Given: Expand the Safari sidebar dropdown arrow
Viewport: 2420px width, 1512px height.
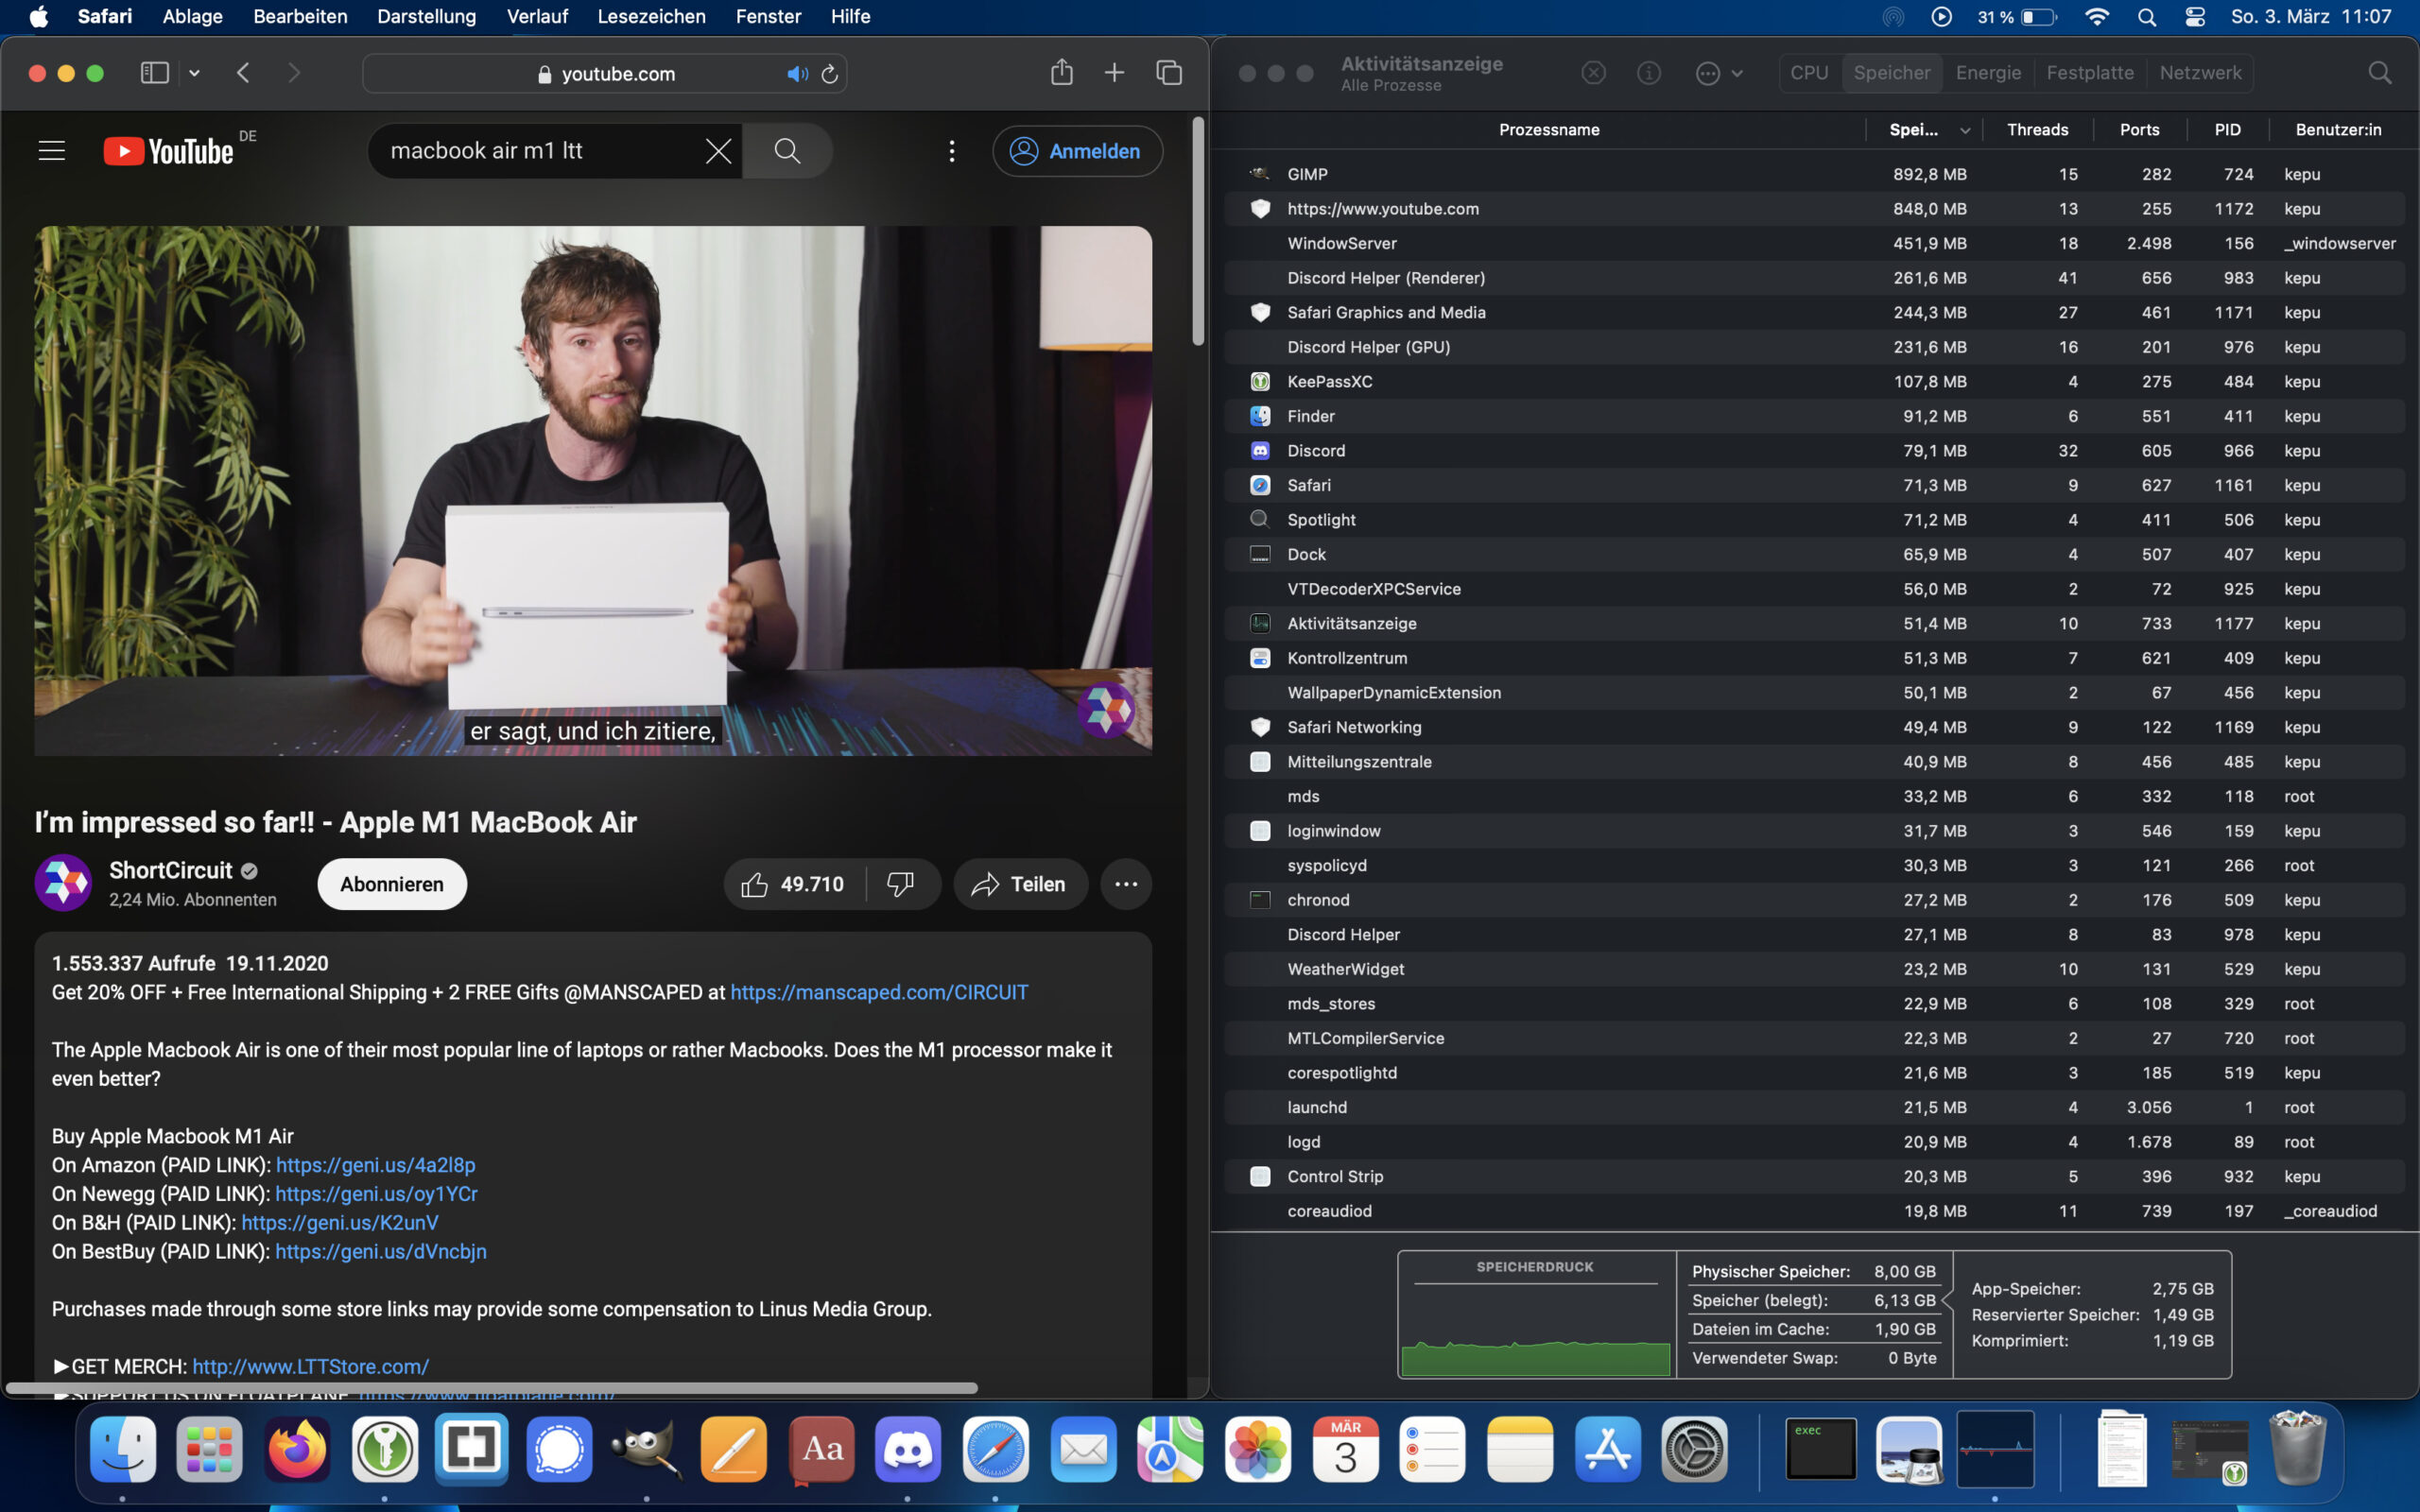Looking at the screenshot, I should [x=195, y=73].
